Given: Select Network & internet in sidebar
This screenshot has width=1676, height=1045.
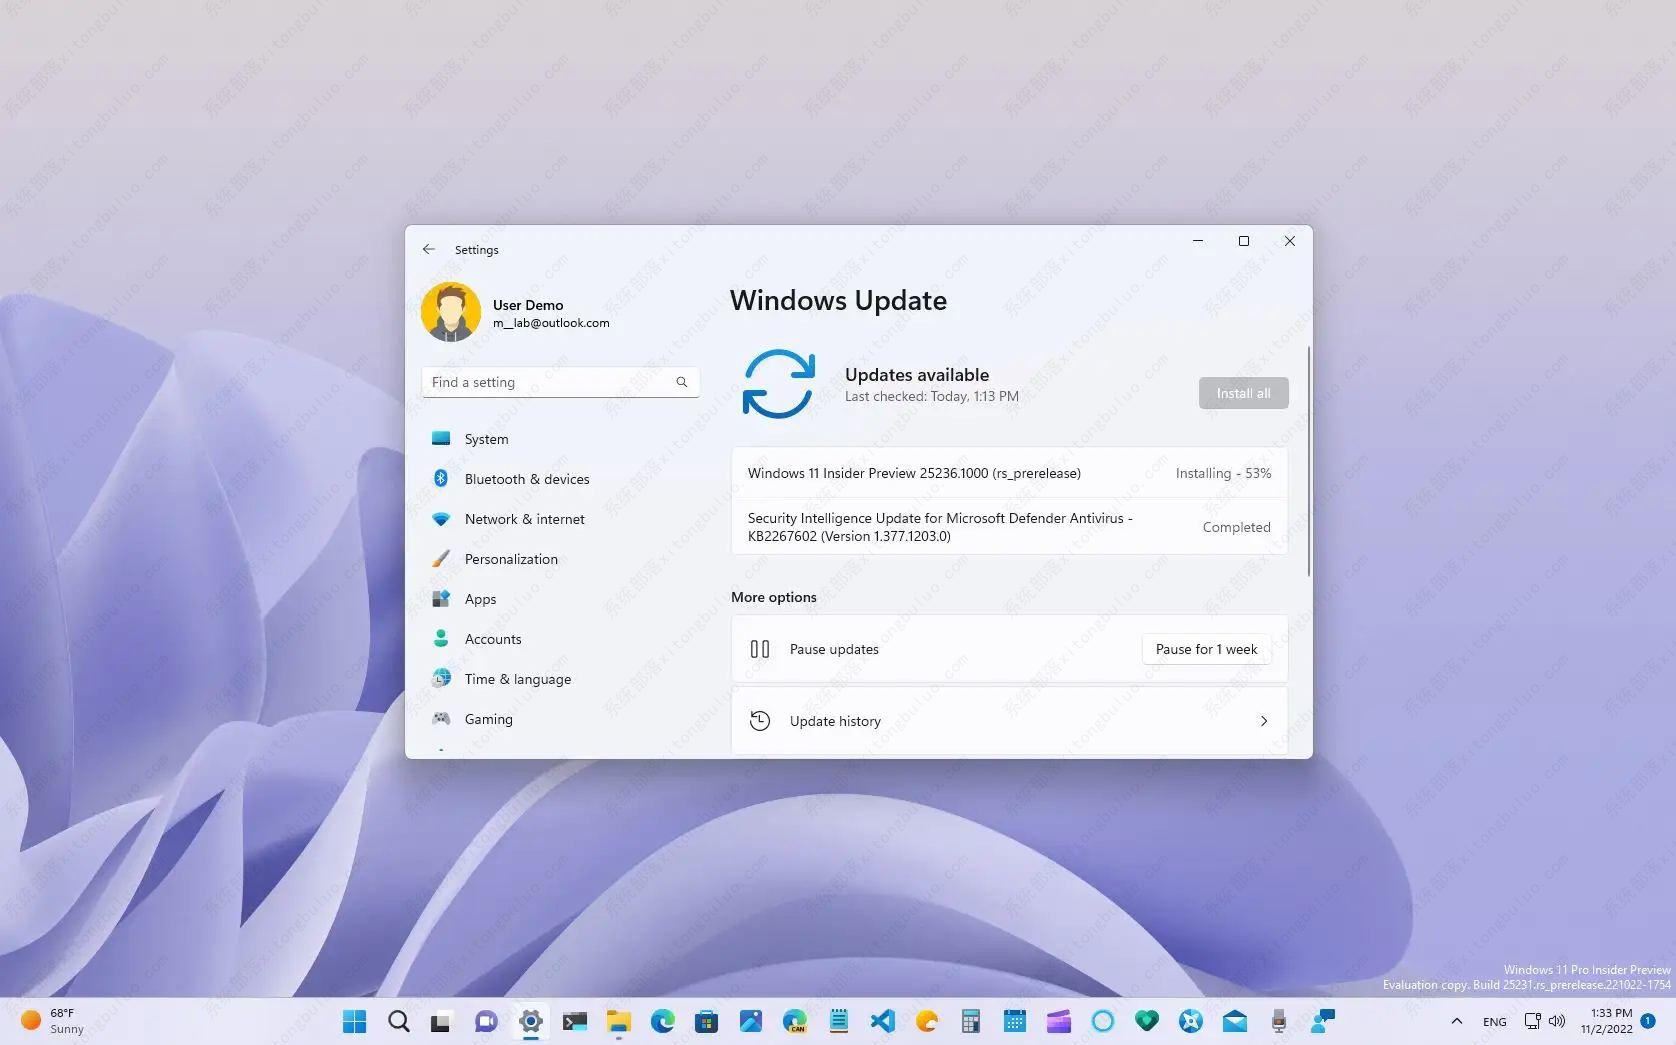Looking at the screenshot, I should pos(524,519).
